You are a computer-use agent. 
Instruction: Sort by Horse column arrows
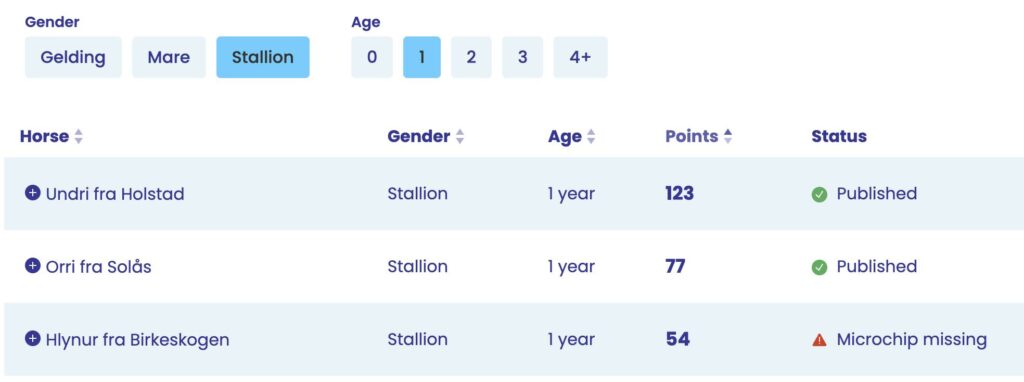(x=78, y=136)
